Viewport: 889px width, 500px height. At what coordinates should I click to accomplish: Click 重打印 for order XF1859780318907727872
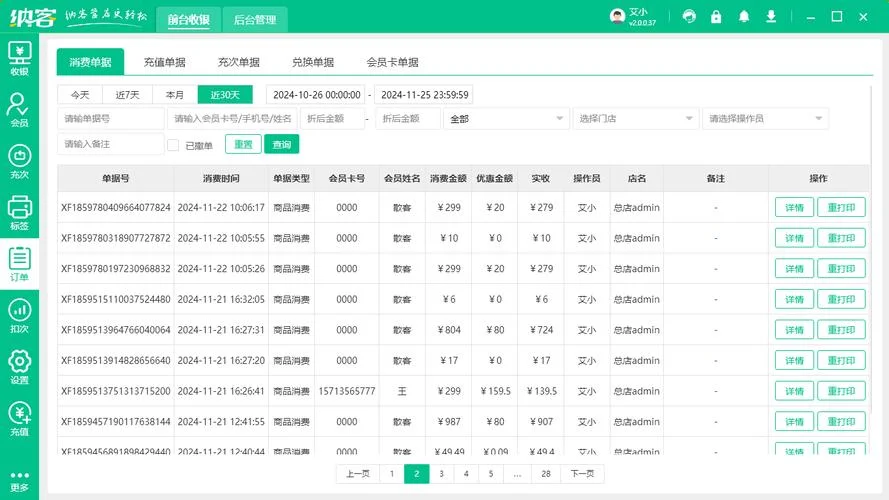[841, 238]
